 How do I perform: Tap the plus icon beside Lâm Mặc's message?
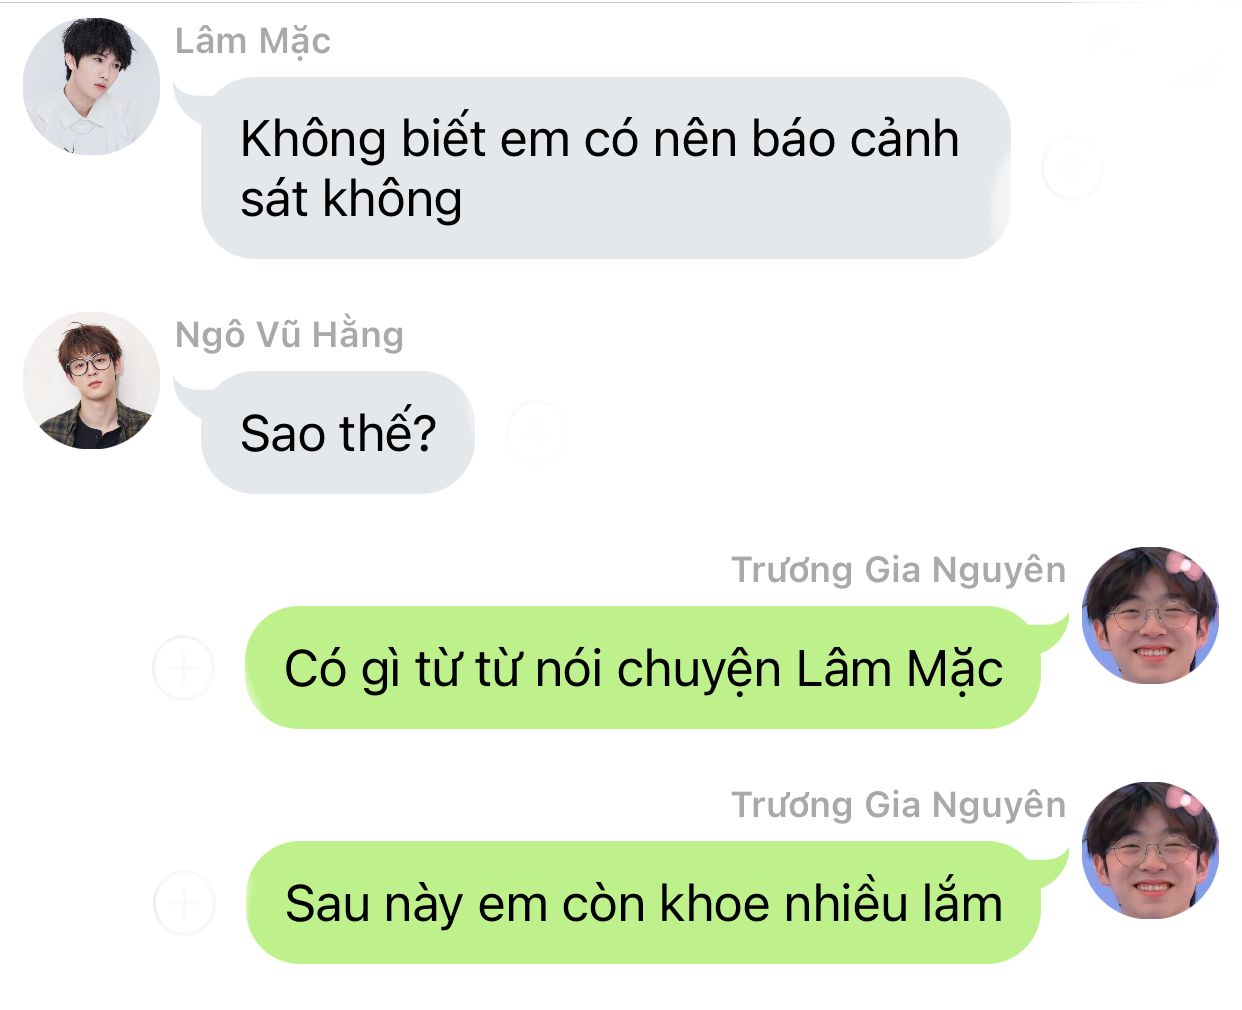1072,168
